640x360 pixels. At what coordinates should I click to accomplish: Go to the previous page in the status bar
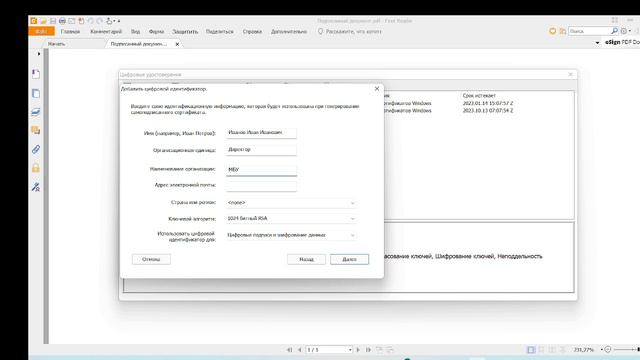[299, 350]
